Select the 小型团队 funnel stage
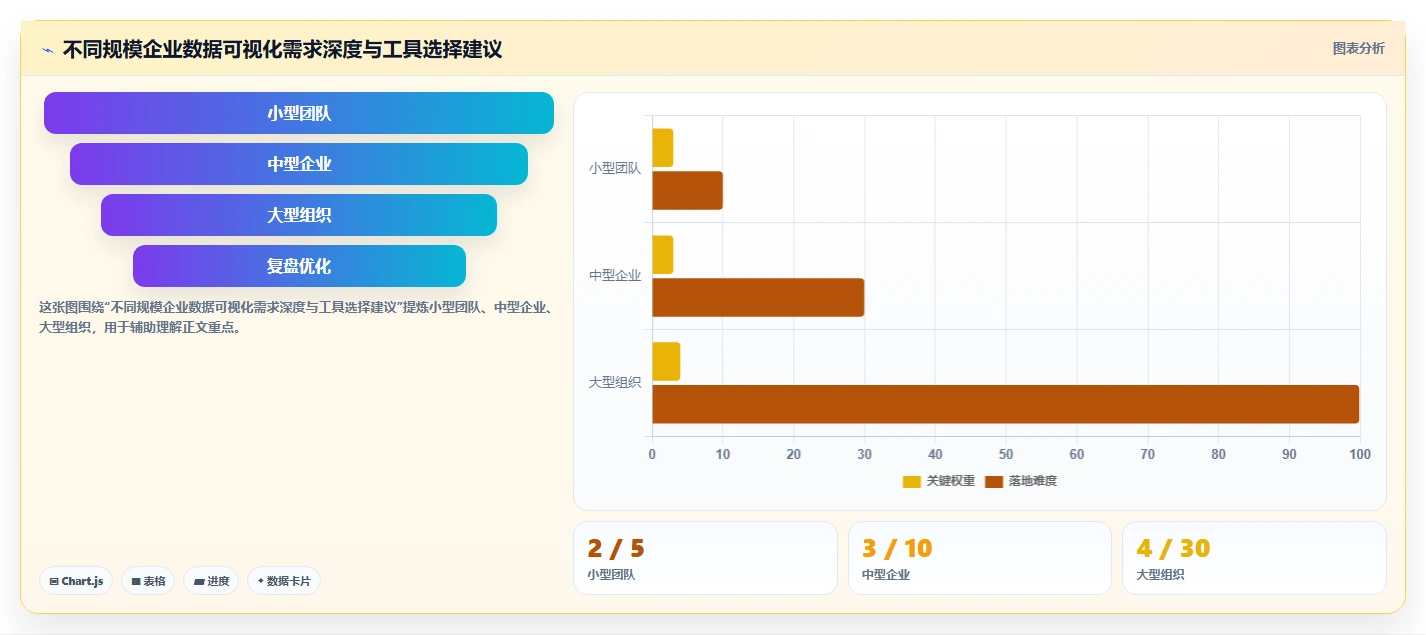The height and width of the screenshot is (635, 1426). (x=299, y=113)
